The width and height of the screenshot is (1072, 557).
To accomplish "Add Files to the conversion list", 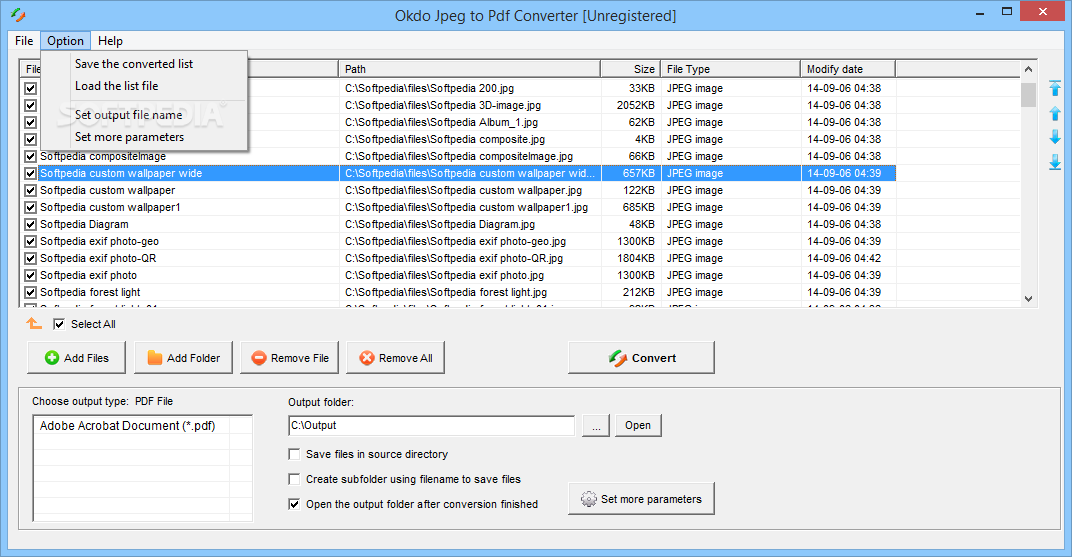I will pos(77,357).
